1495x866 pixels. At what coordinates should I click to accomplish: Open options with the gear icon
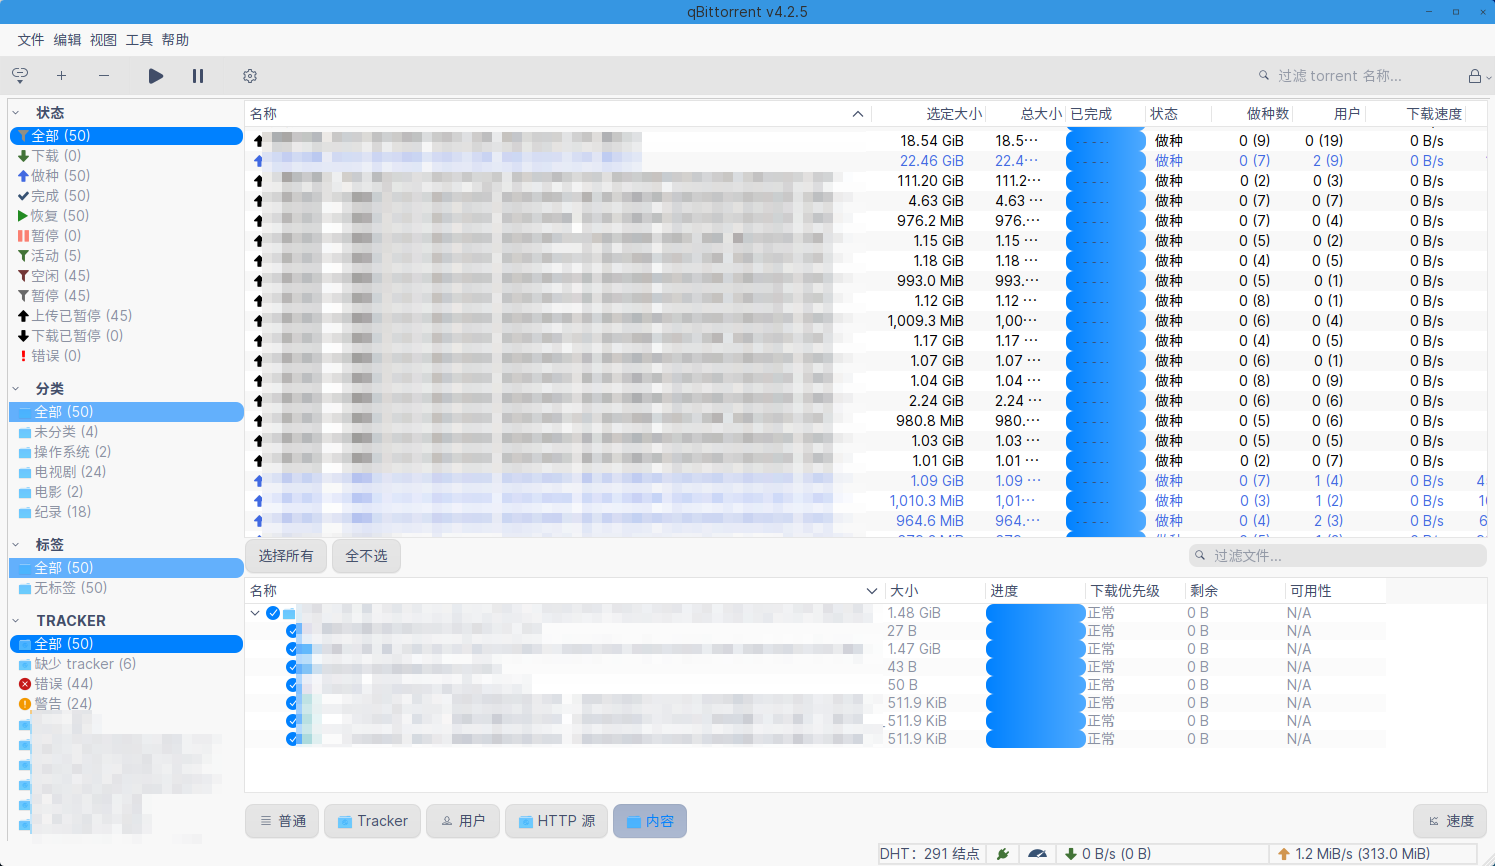250,76
